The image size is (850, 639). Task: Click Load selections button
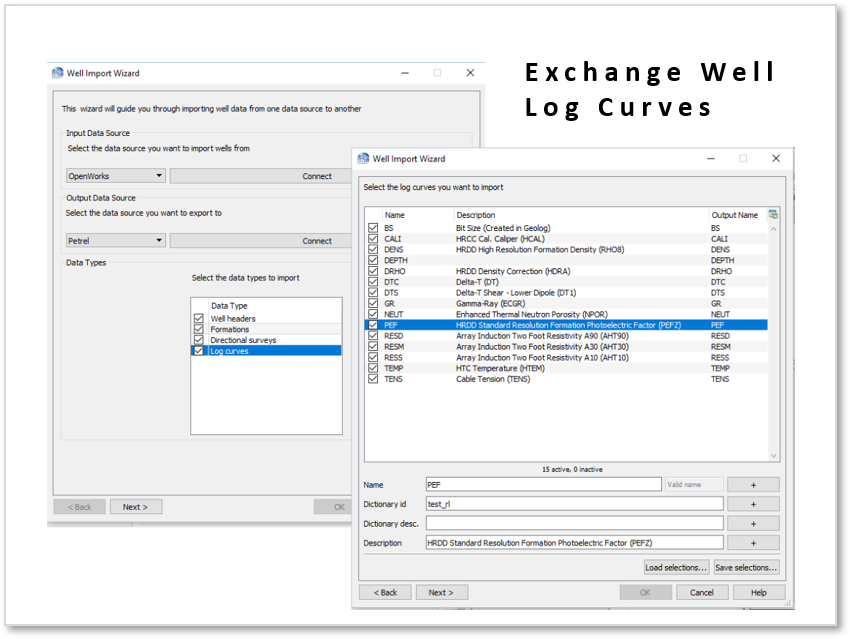point(676,567)
